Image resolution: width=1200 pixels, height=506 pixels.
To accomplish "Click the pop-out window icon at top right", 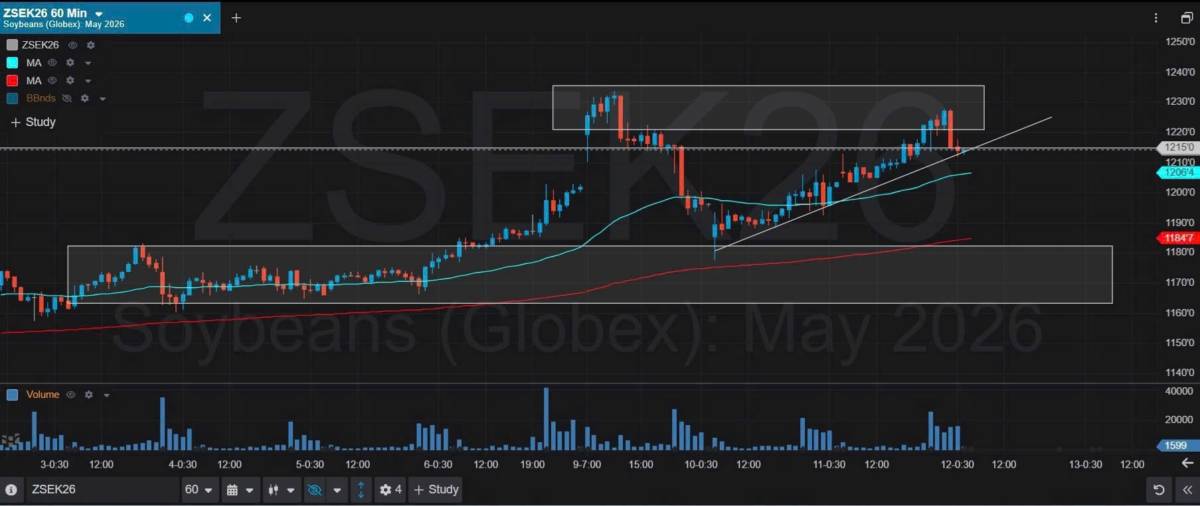I will (x=1186, y=18).
